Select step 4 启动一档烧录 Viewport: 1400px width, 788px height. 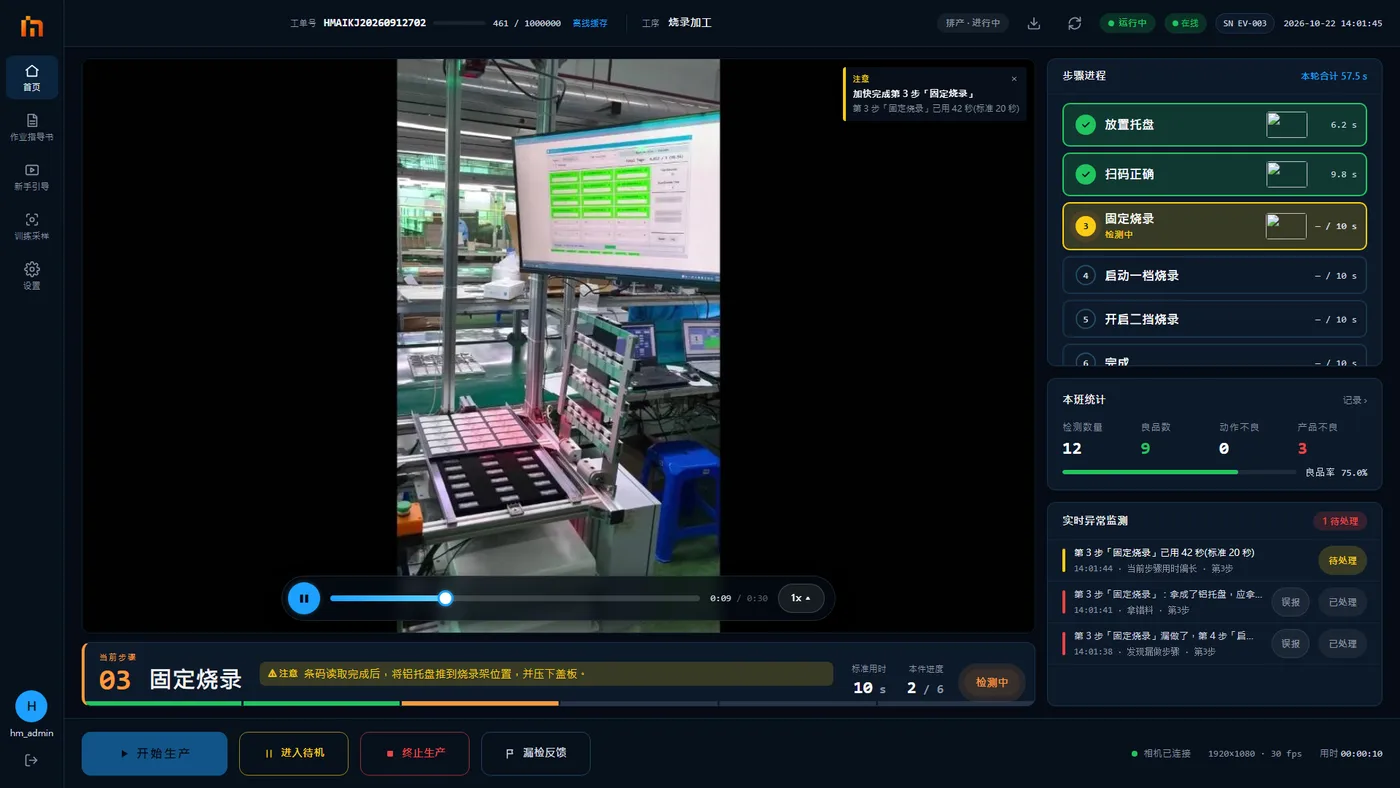click(1214, 275)
